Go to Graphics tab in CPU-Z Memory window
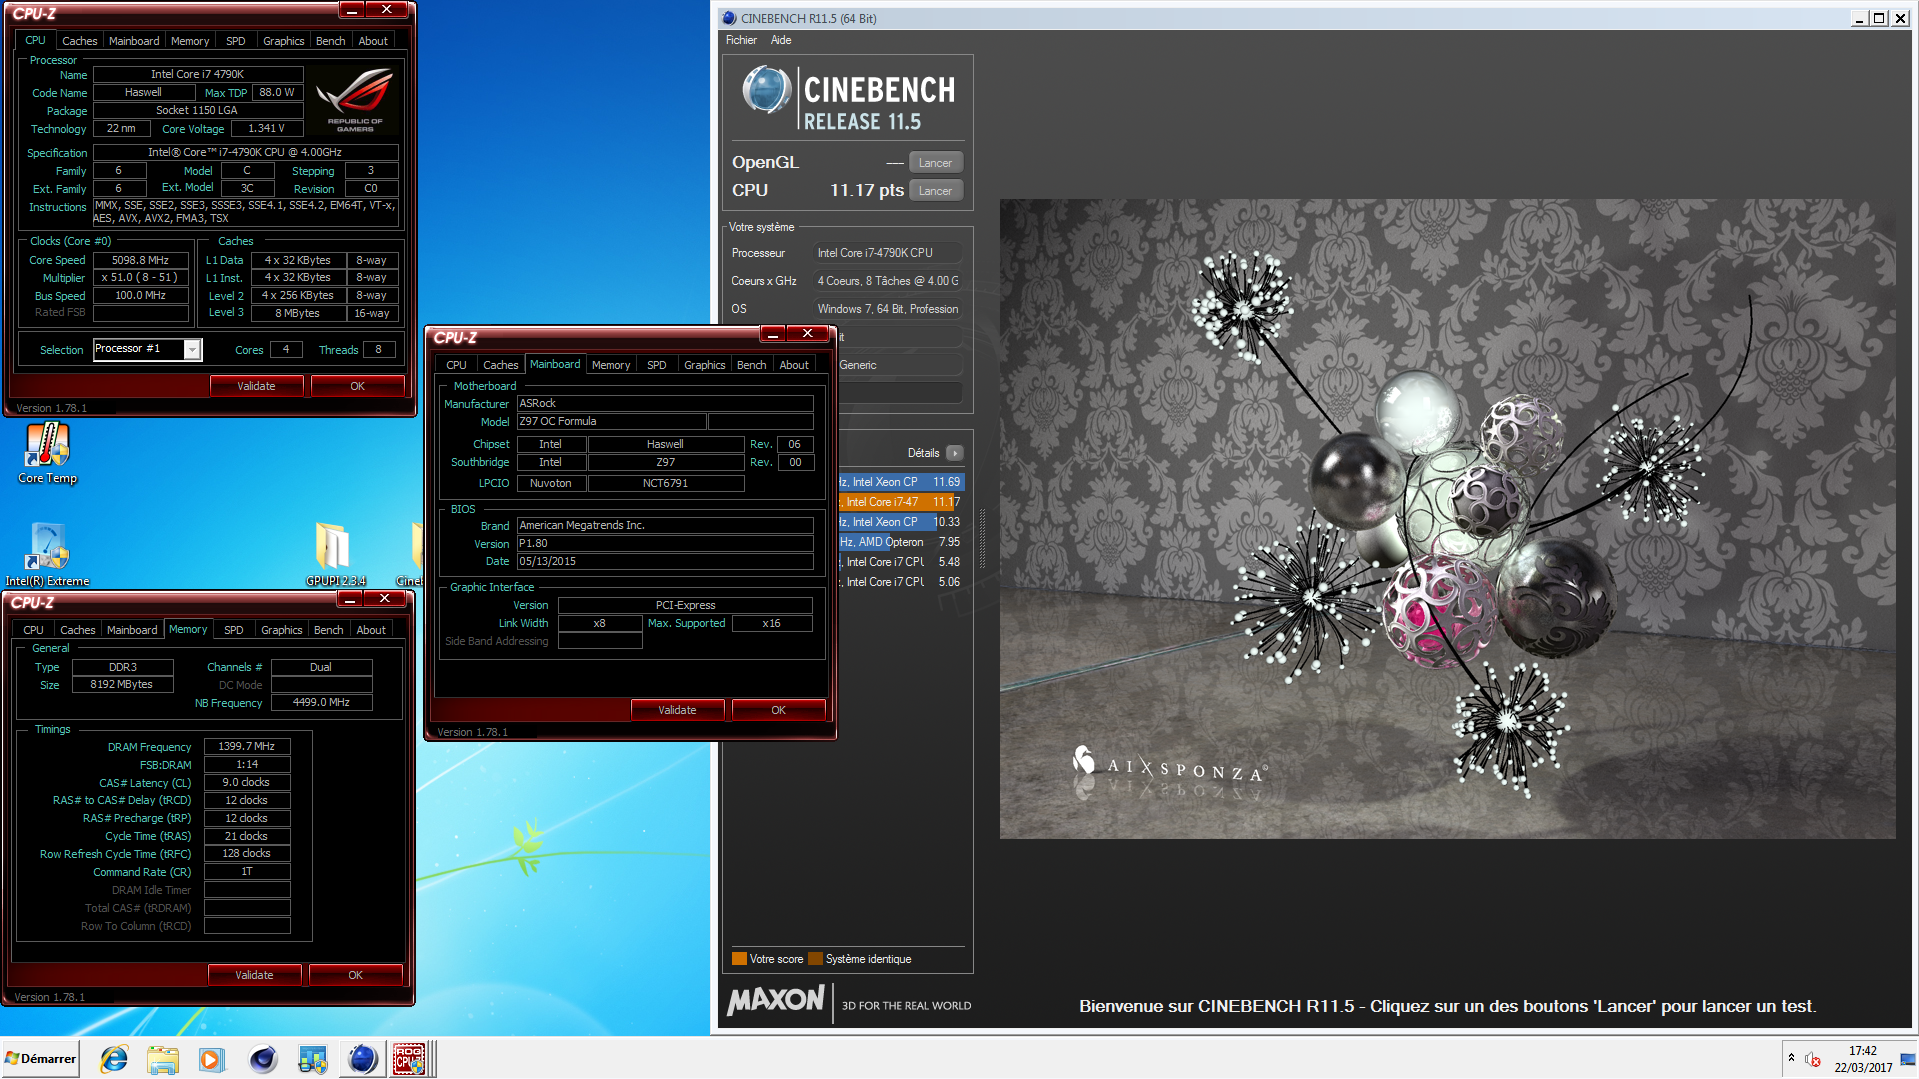The width and height of the screenshot is (1919, 1079). [282, 630]
